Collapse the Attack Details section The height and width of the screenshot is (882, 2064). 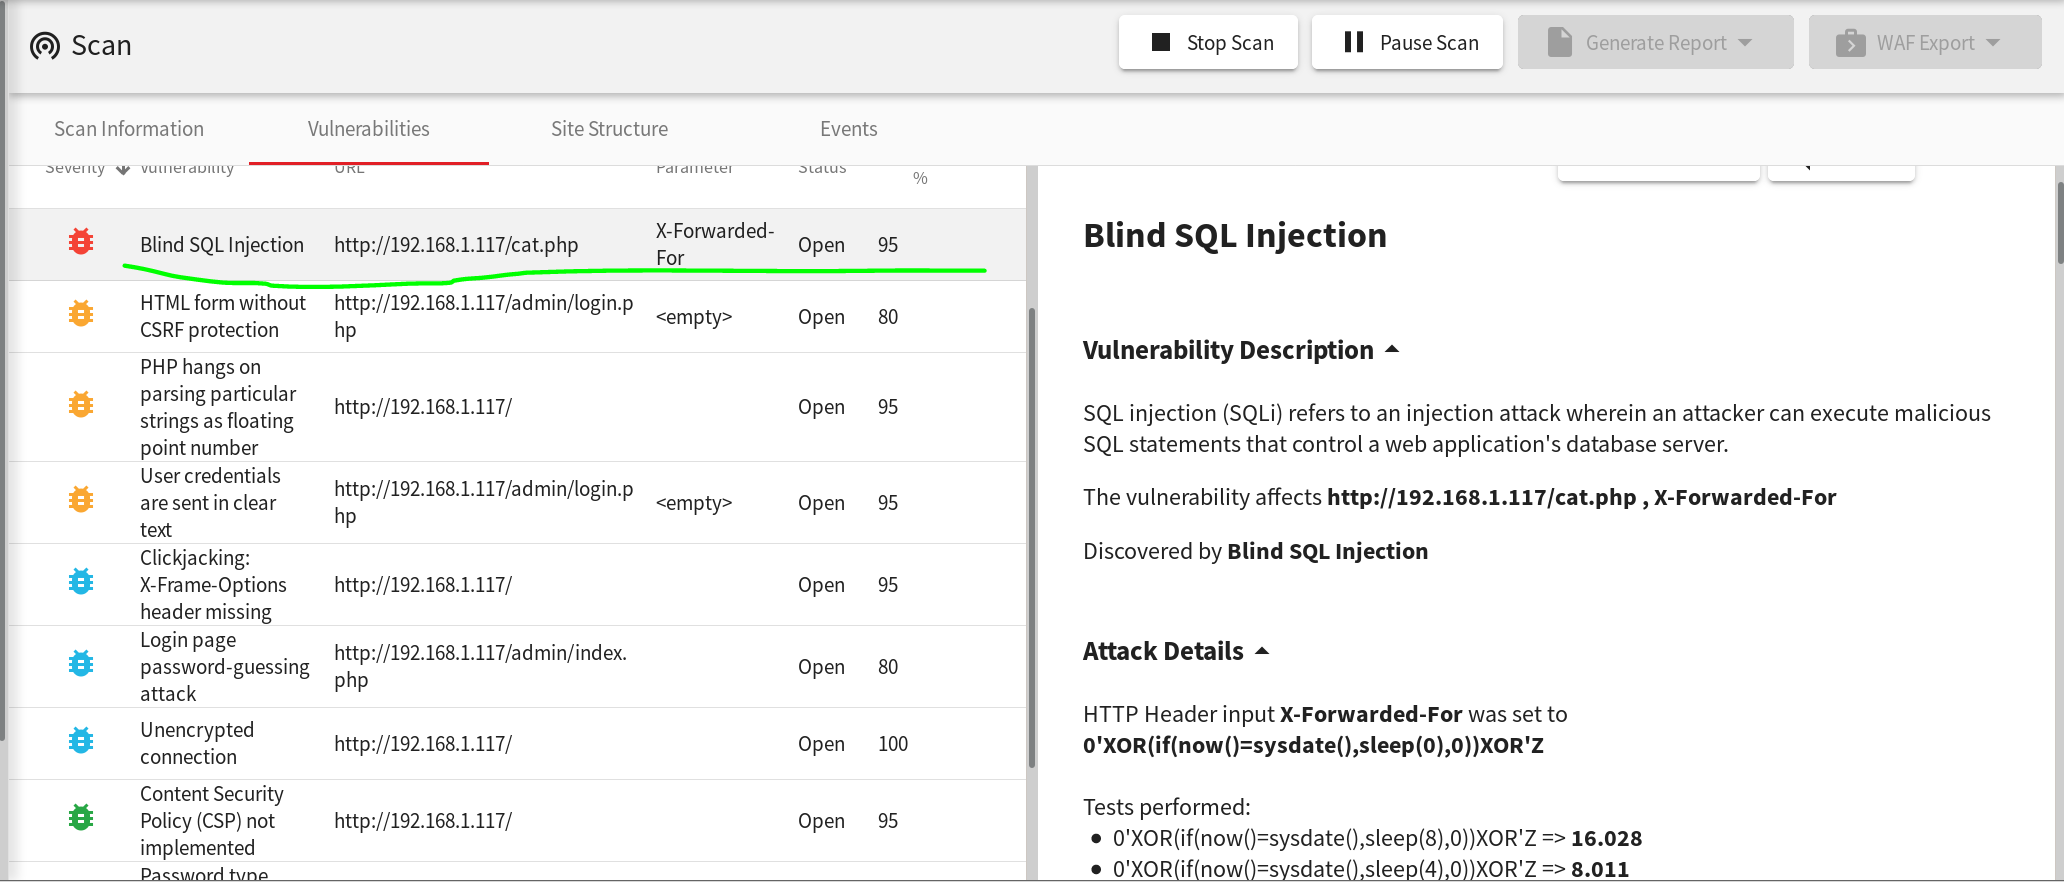[x=1262, y=651]
